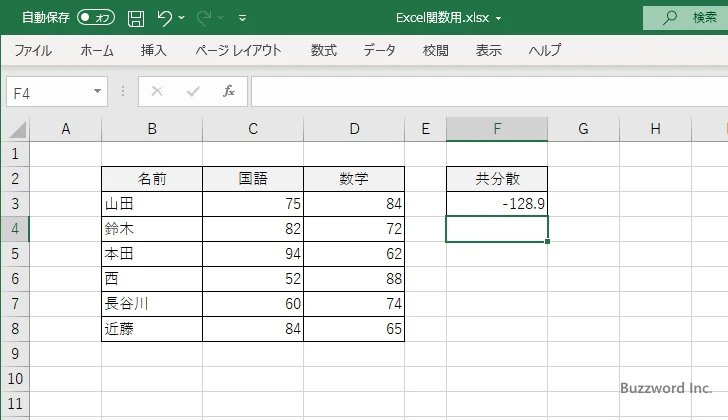Select column D header
Image resolution: width=728 pixels, height=420 pixels.
(354, 129)
